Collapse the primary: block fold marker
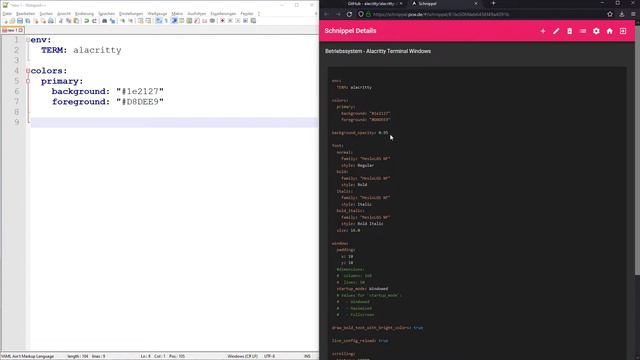This screenshot has height=360, width=640. pos(28,81)
